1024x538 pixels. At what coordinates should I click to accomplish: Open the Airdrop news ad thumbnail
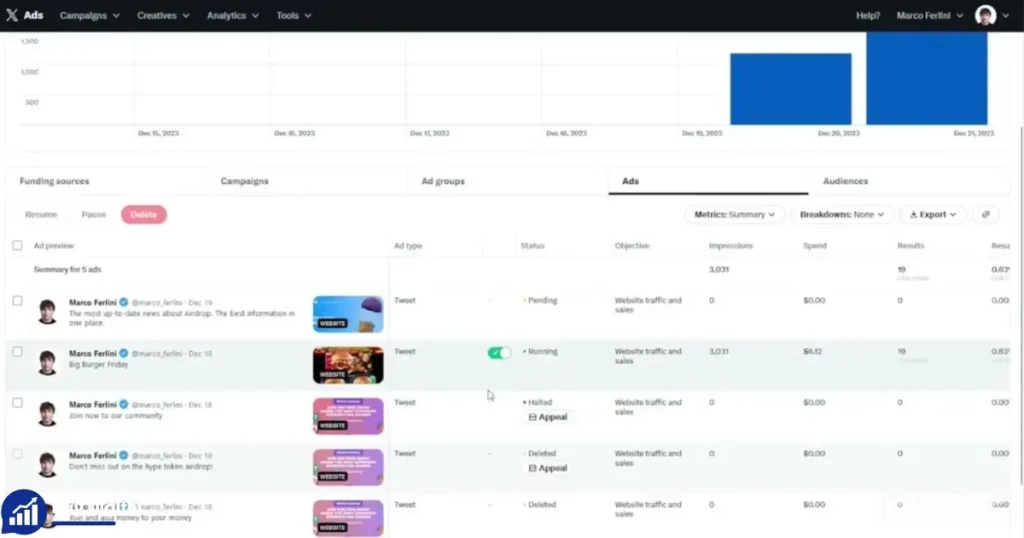[x=348, y=314]
